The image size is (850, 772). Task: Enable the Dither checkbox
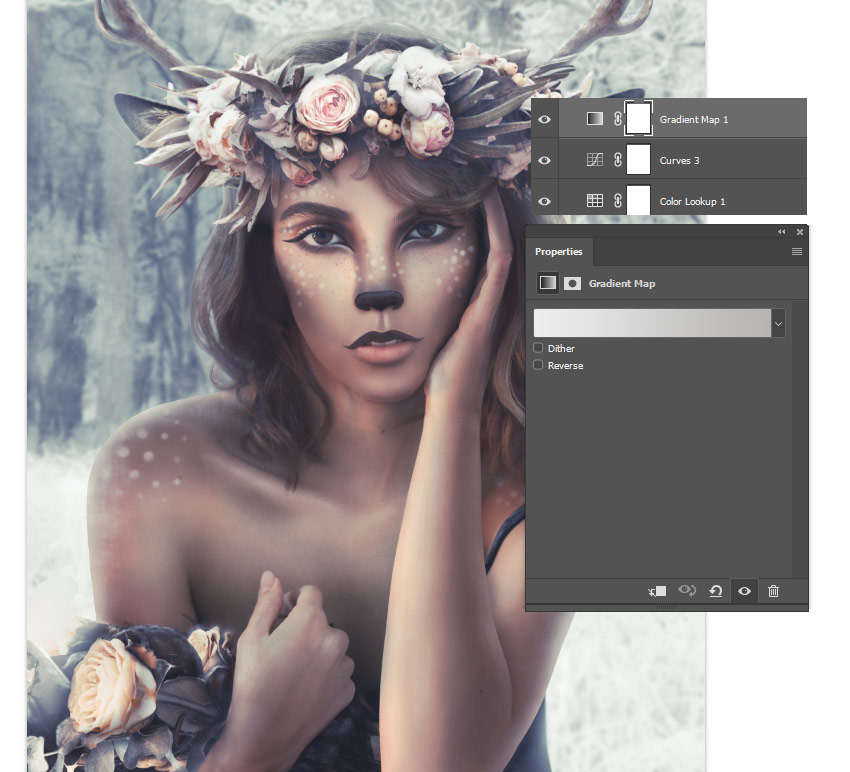click(x=538, y=348)
